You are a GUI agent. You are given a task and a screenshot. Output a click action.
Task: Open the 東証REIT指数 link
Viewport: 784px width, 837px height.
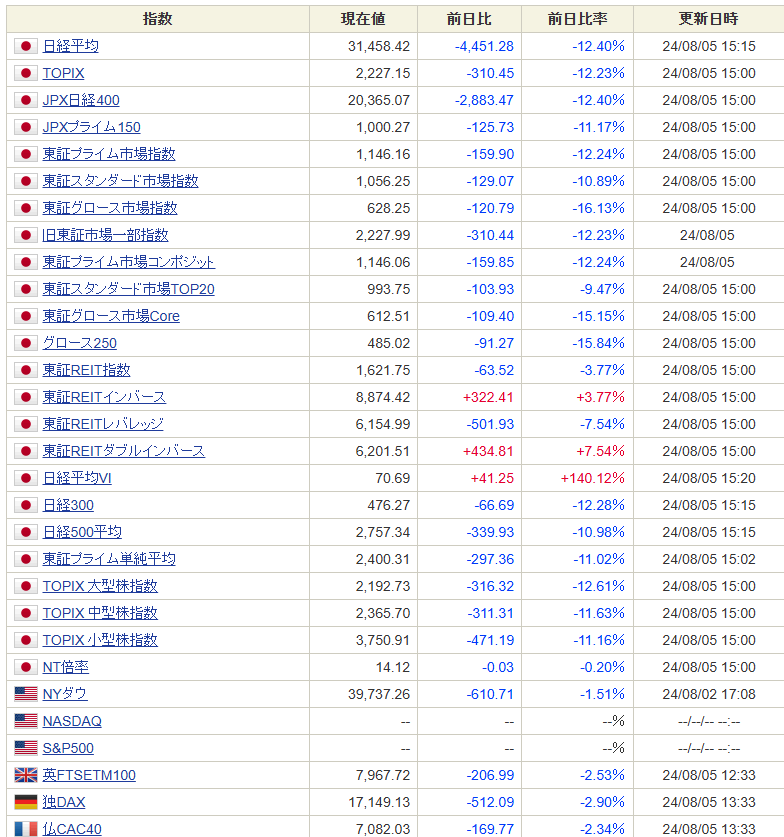coord(86,370)
